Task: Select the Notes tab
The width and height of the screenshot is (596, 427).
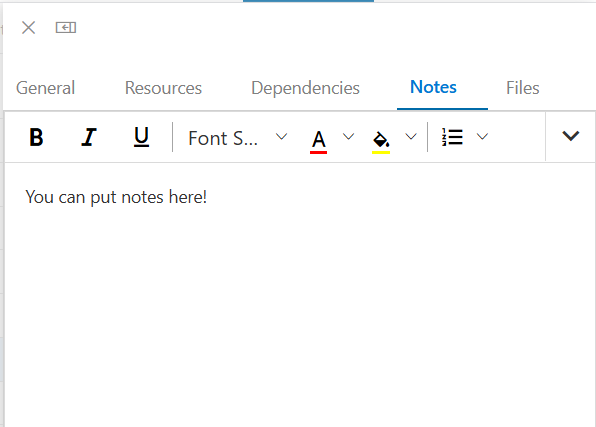Action: 433,87
